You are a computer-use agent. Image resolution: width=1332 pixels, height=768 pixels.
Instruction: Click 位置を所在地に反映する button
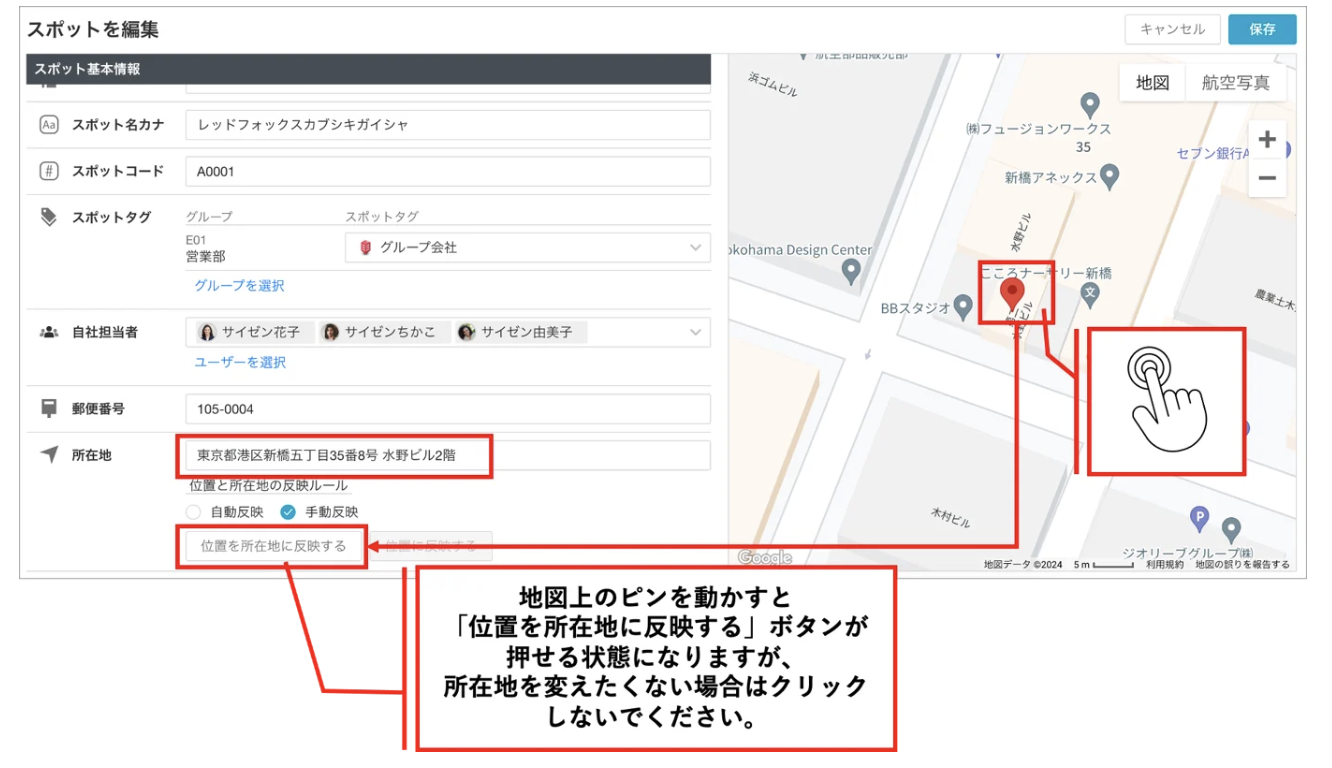tap(273, 546)
